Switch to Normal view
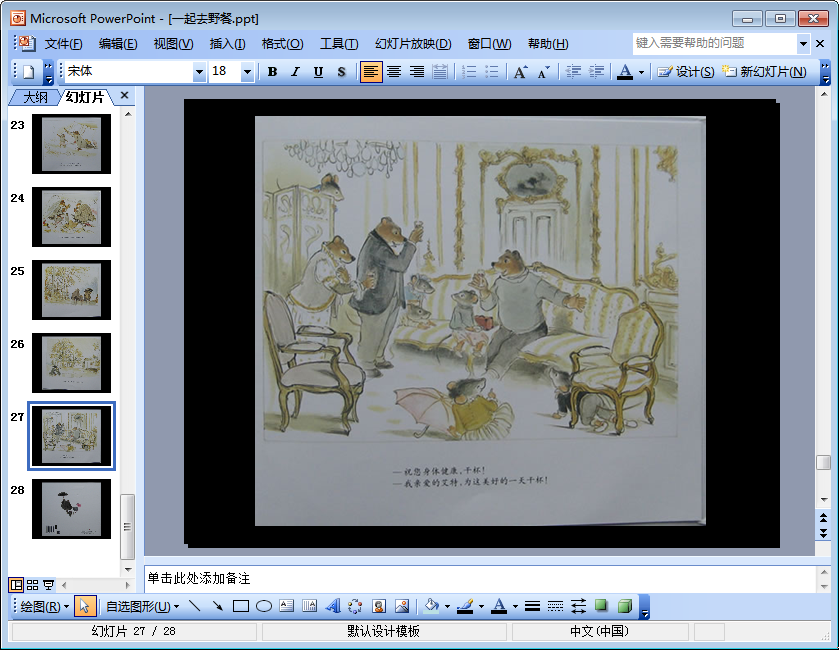 (x=17, y=585)
